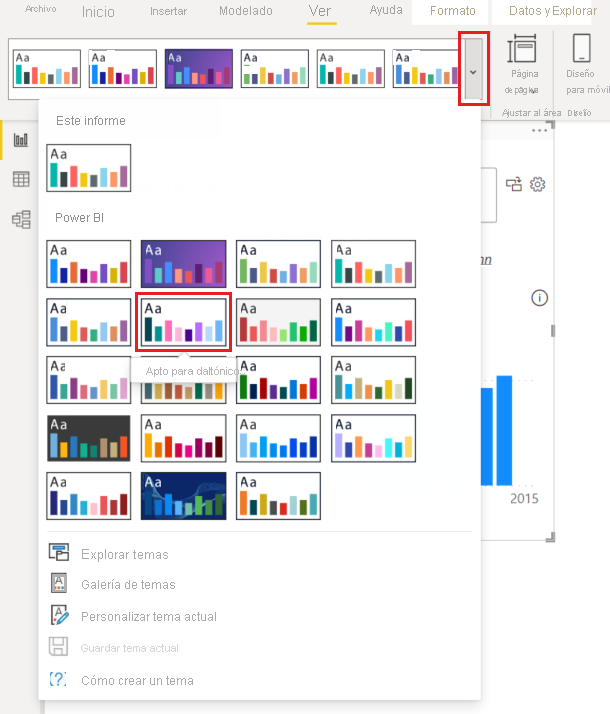610x714 pixels.
Task: Open Galería de temas
Action: [x=128, y=584]
